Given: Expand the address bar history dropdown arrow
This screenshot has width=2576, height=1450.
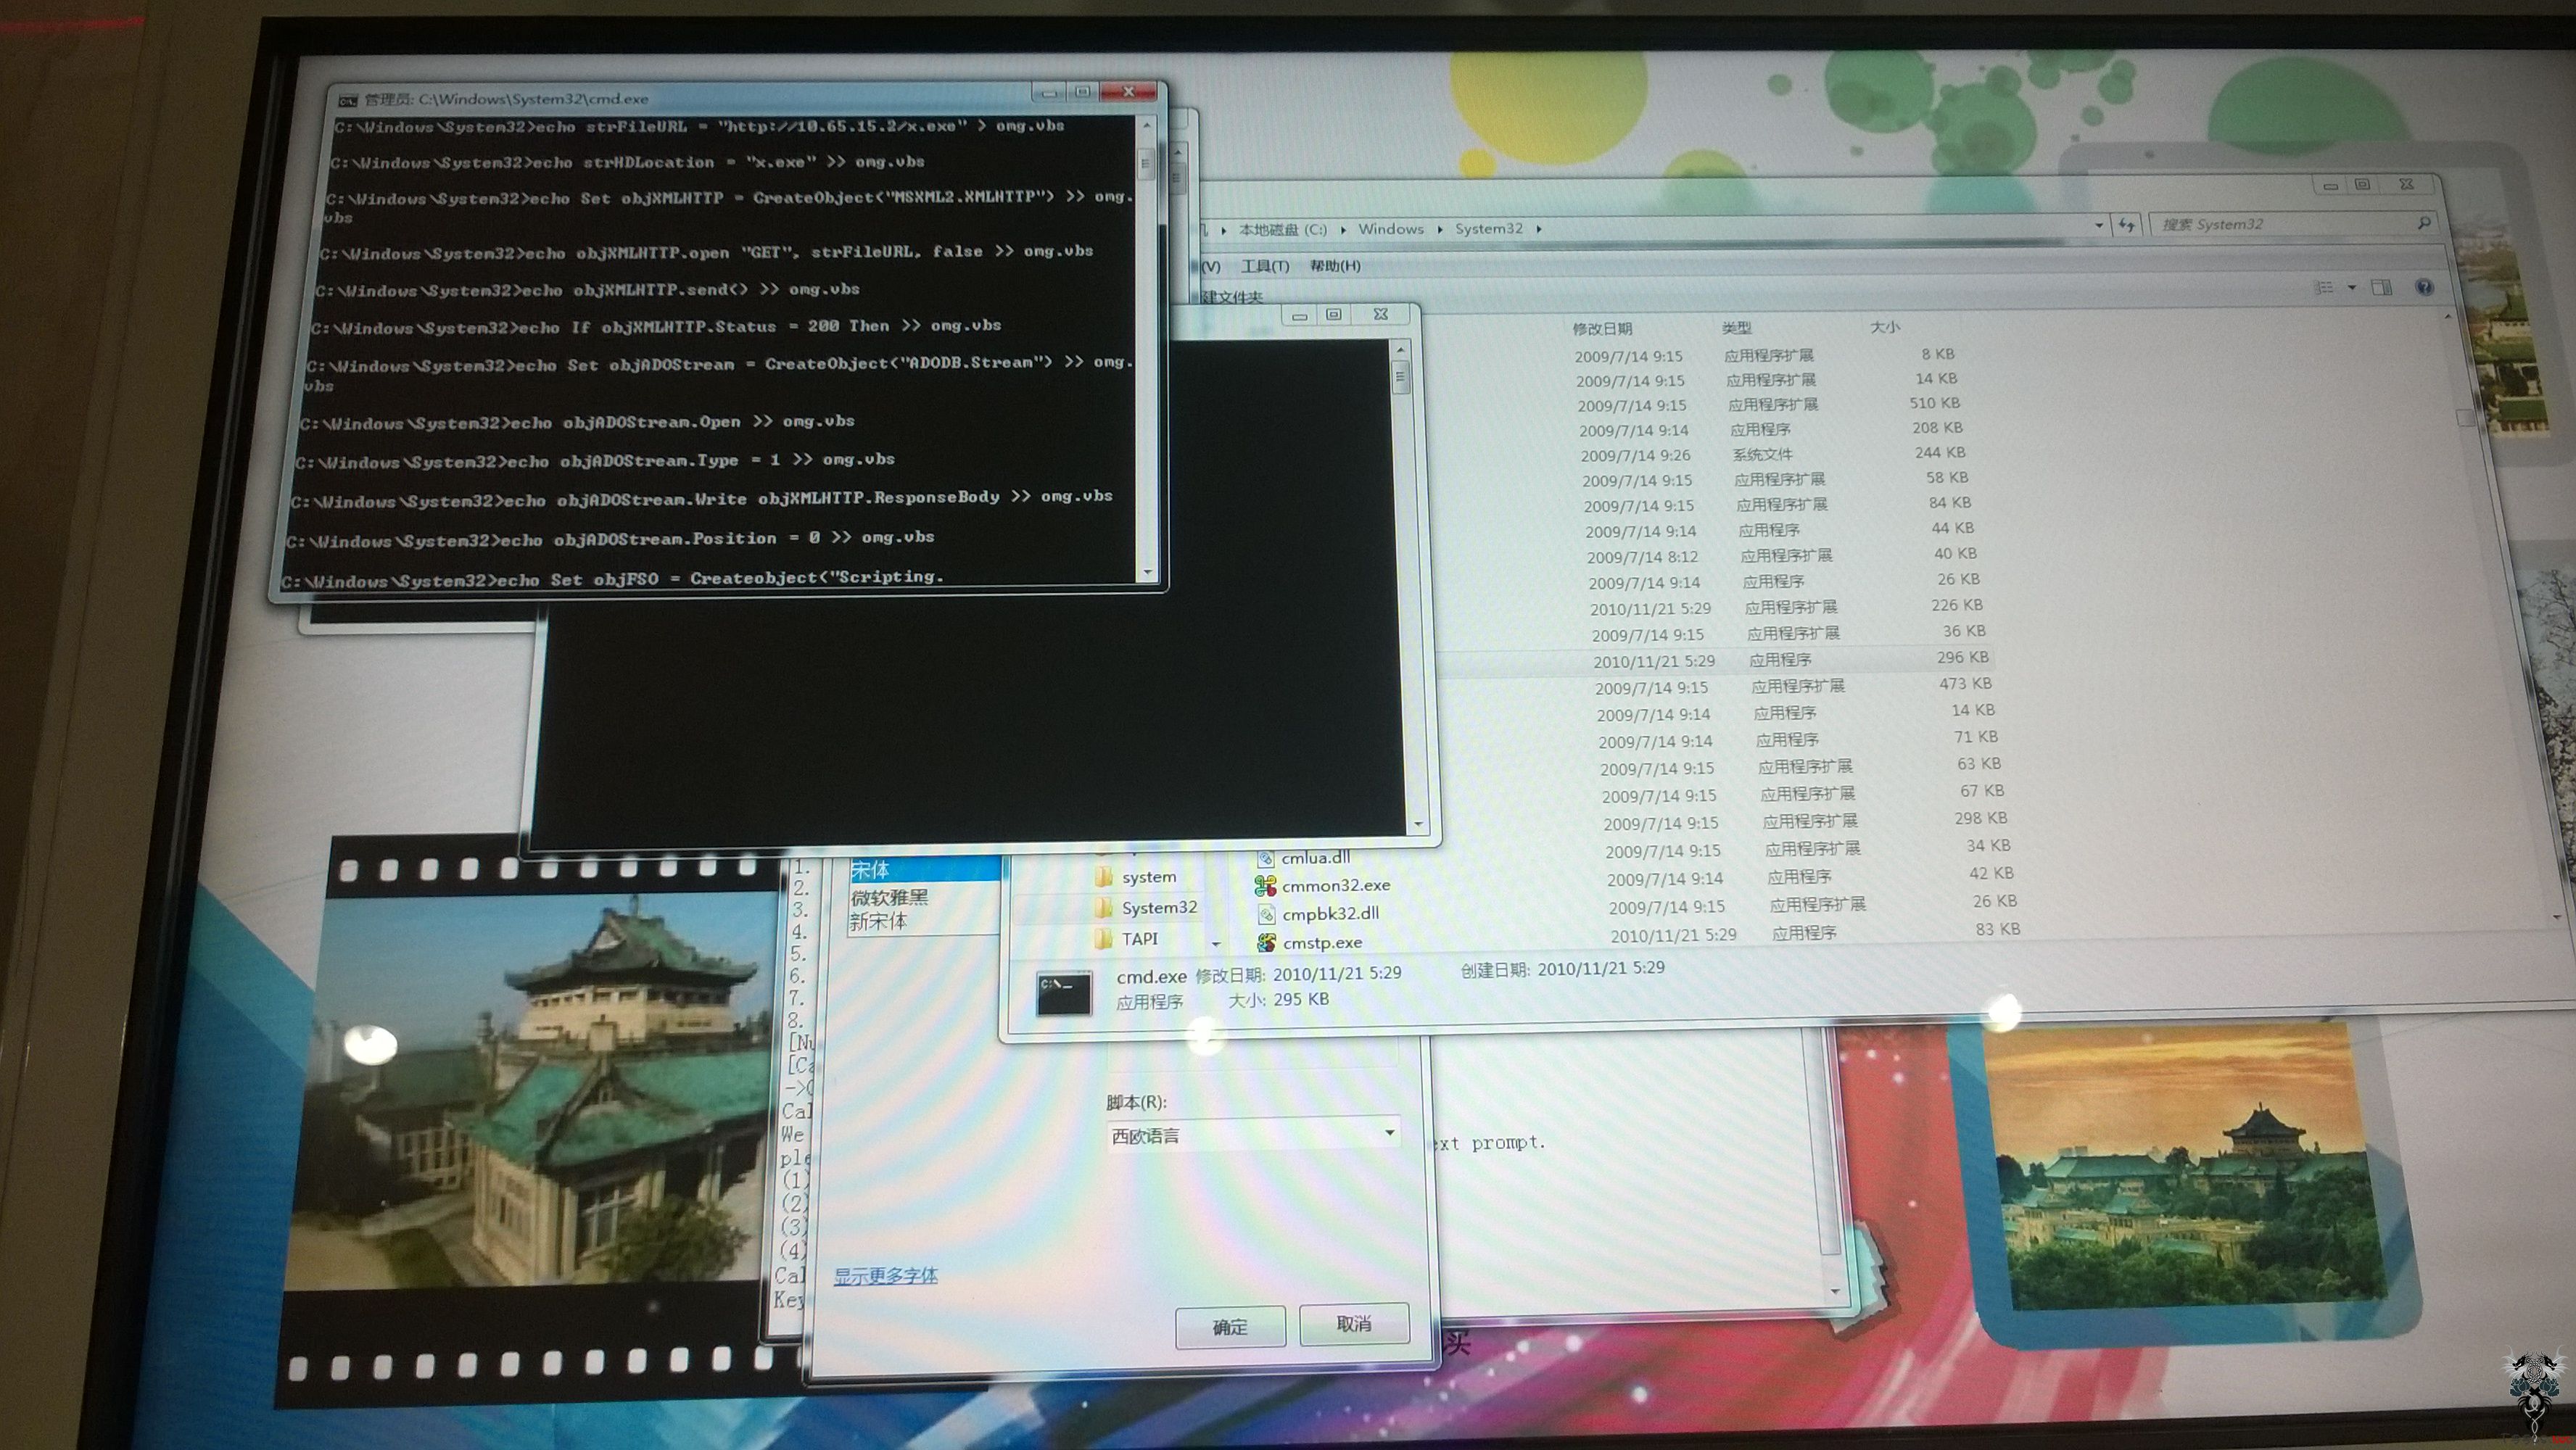Looking at the screenshot, I should [2098, 226].
